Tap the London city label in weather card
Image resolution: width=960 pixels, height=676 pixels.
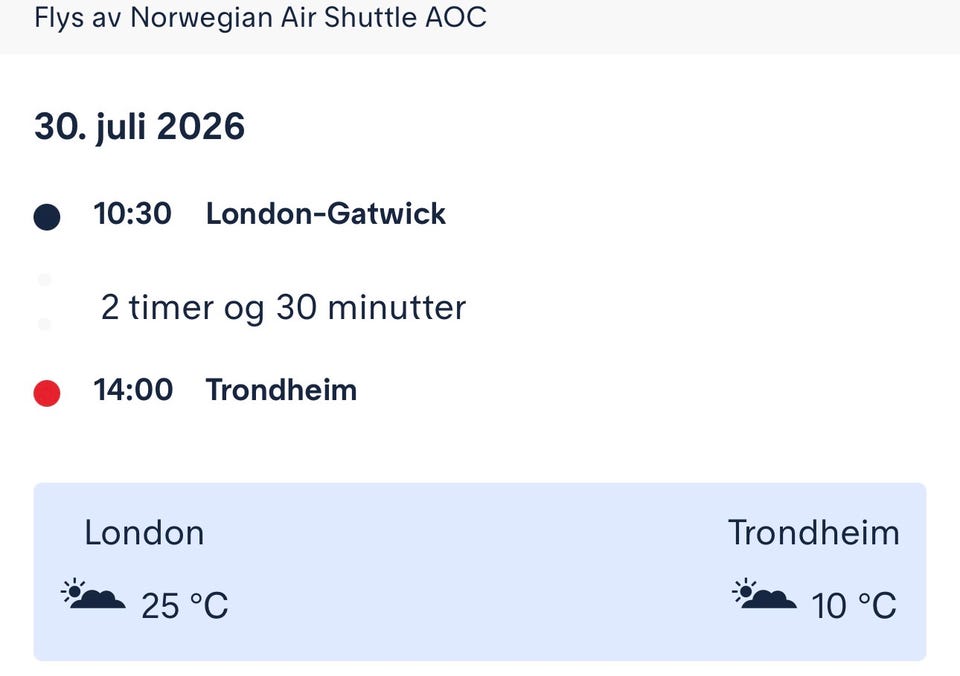[144, 533]
